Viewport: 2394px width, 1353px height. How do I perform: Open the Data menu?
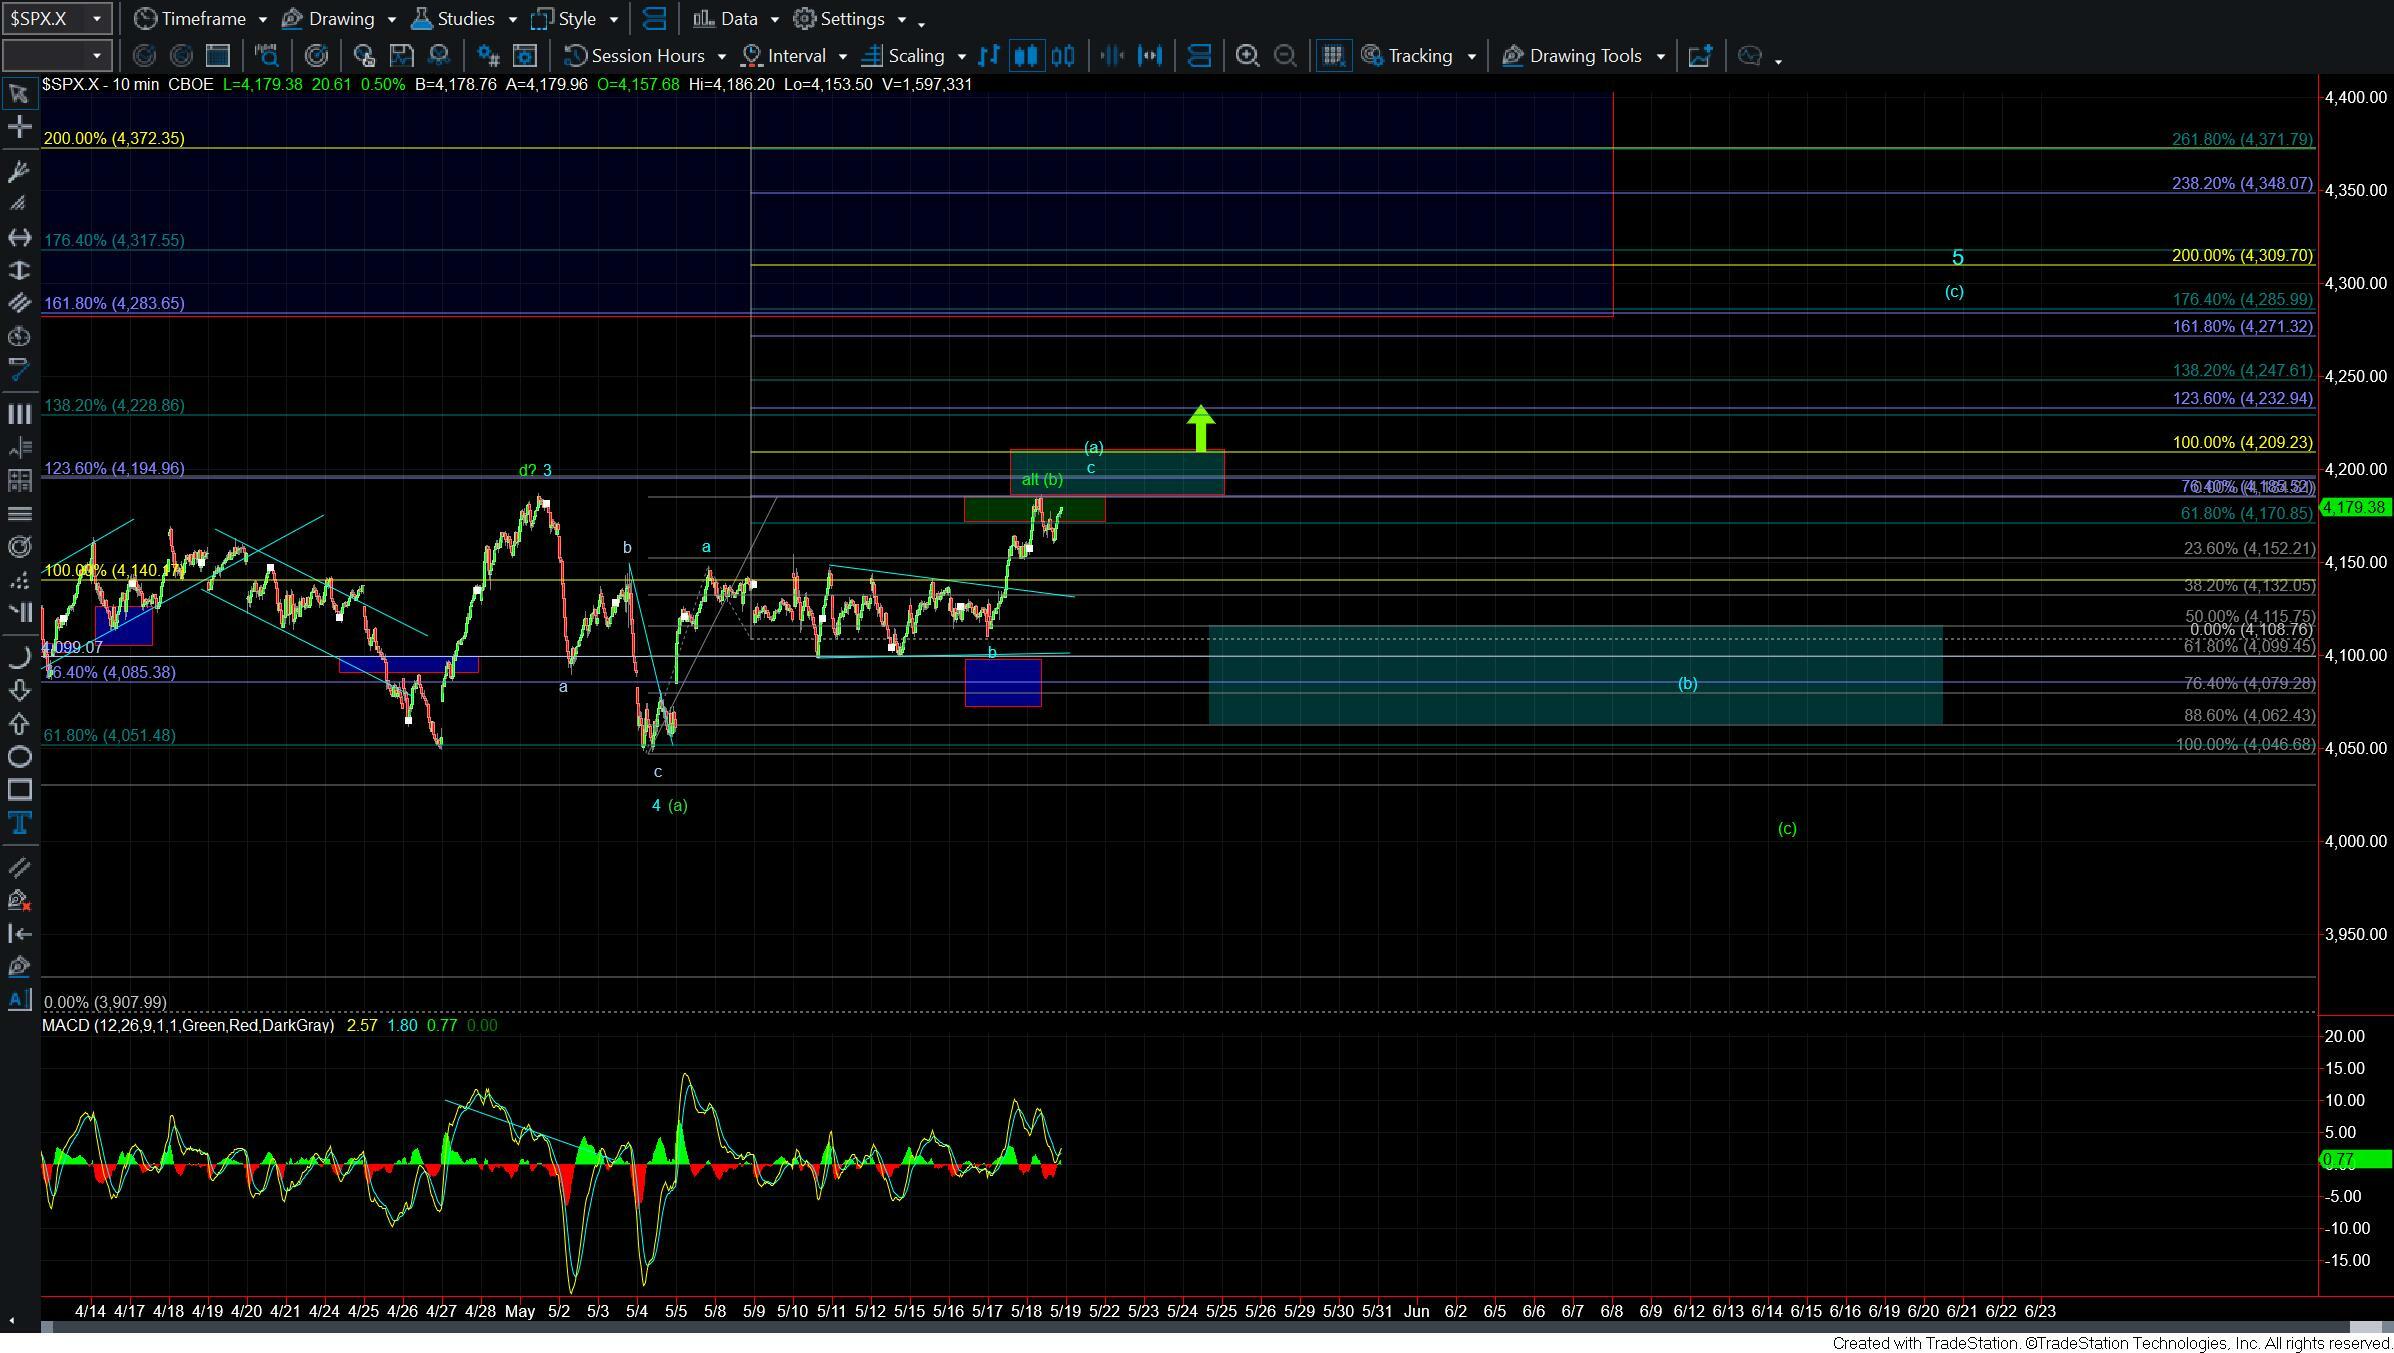click(x=737, y=19)
